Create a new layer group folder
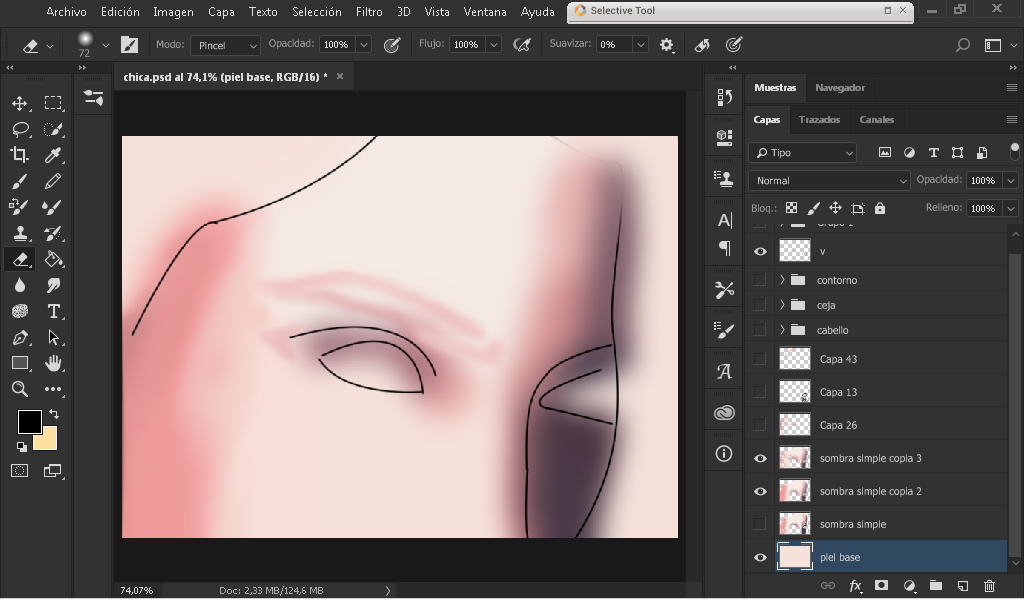The height and width of the screenshot is (600, 1024). [x=935, y=586]
